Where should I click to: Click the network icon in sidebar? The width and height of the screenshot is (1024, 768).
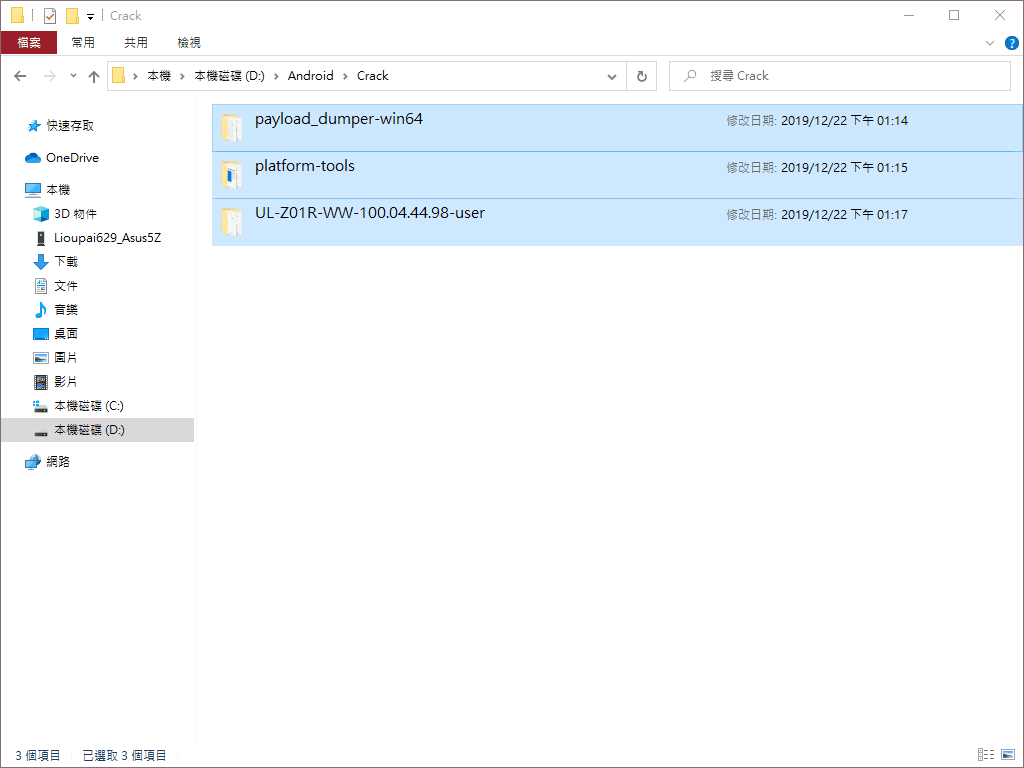pyautogui.click(x=33, y=462)
